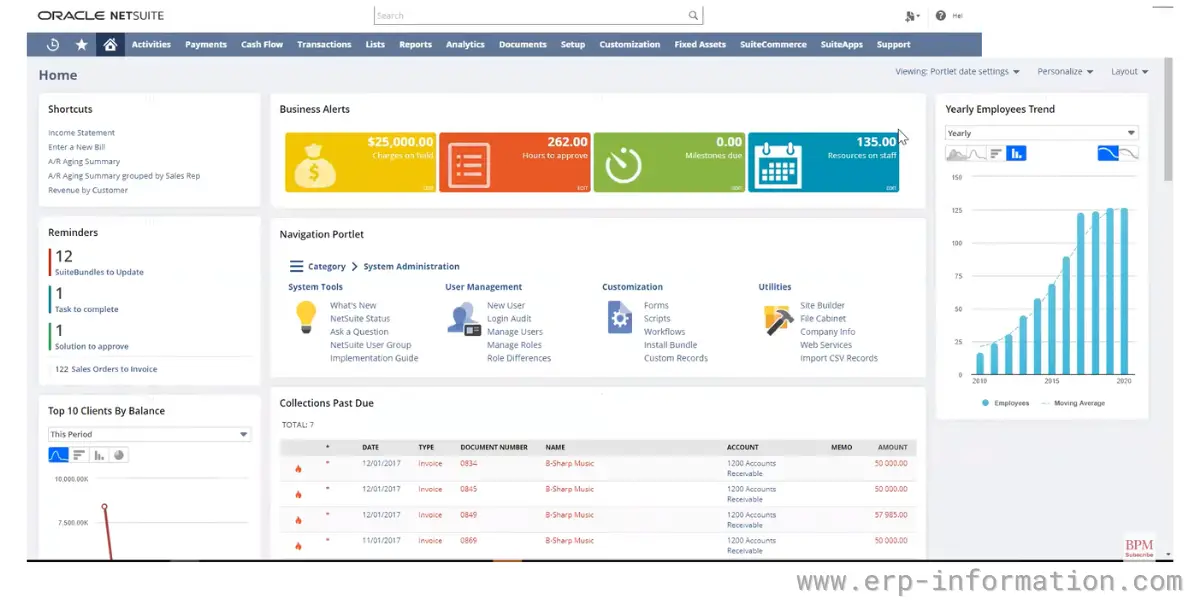Select horizontal bar chart in Yearly Employees Trend
1200x600 pixels.
point(996,153)
